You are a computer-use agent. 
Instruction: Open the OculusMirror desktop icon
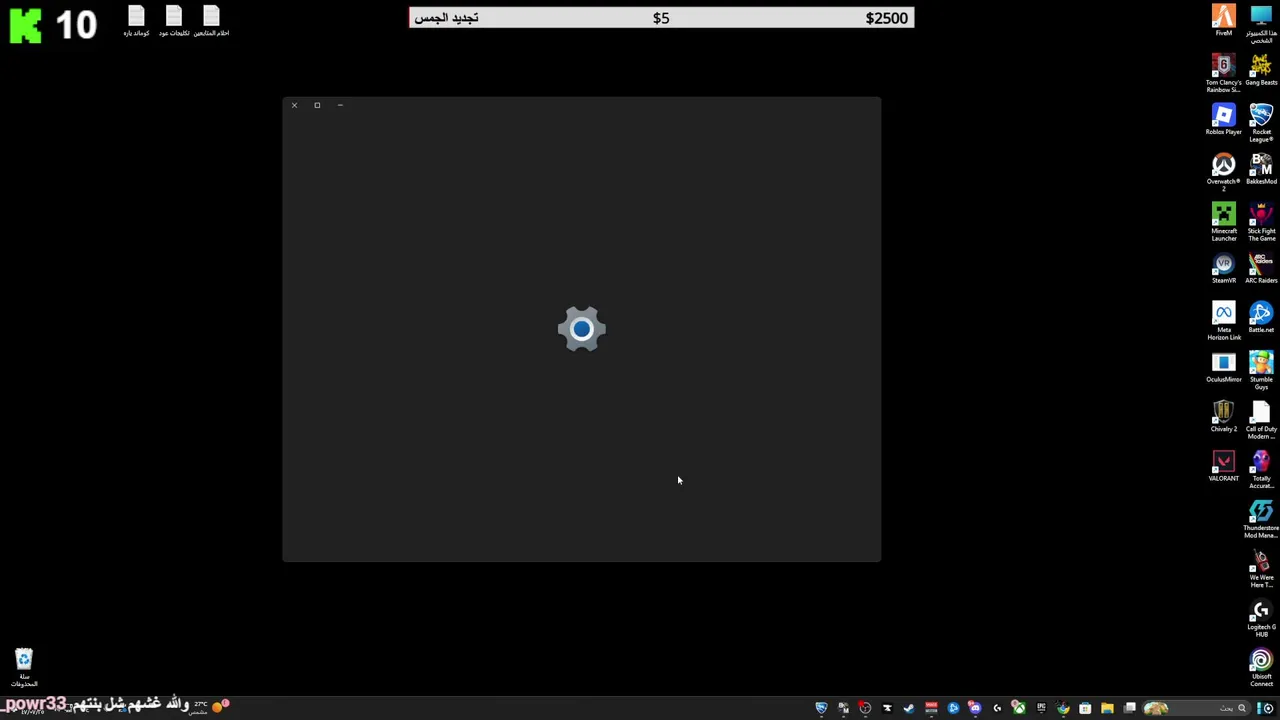pyautogui.click(x=1224, y=367)
